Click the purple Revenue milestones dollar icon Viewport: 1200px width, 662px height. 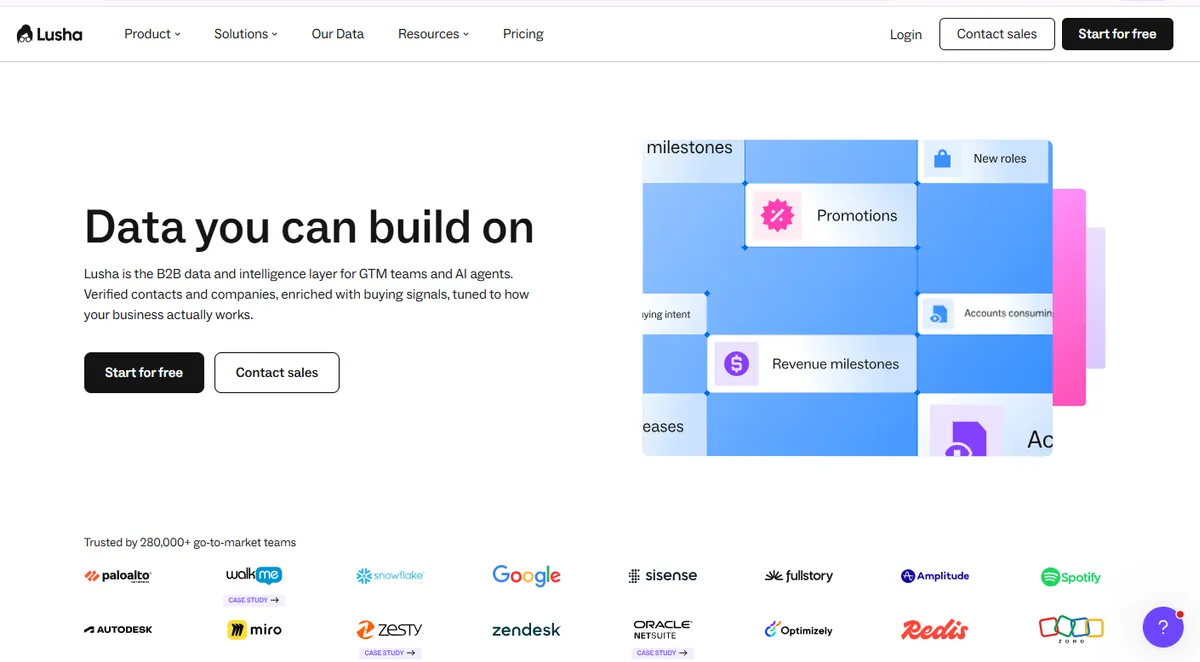(x=737, y=364)
